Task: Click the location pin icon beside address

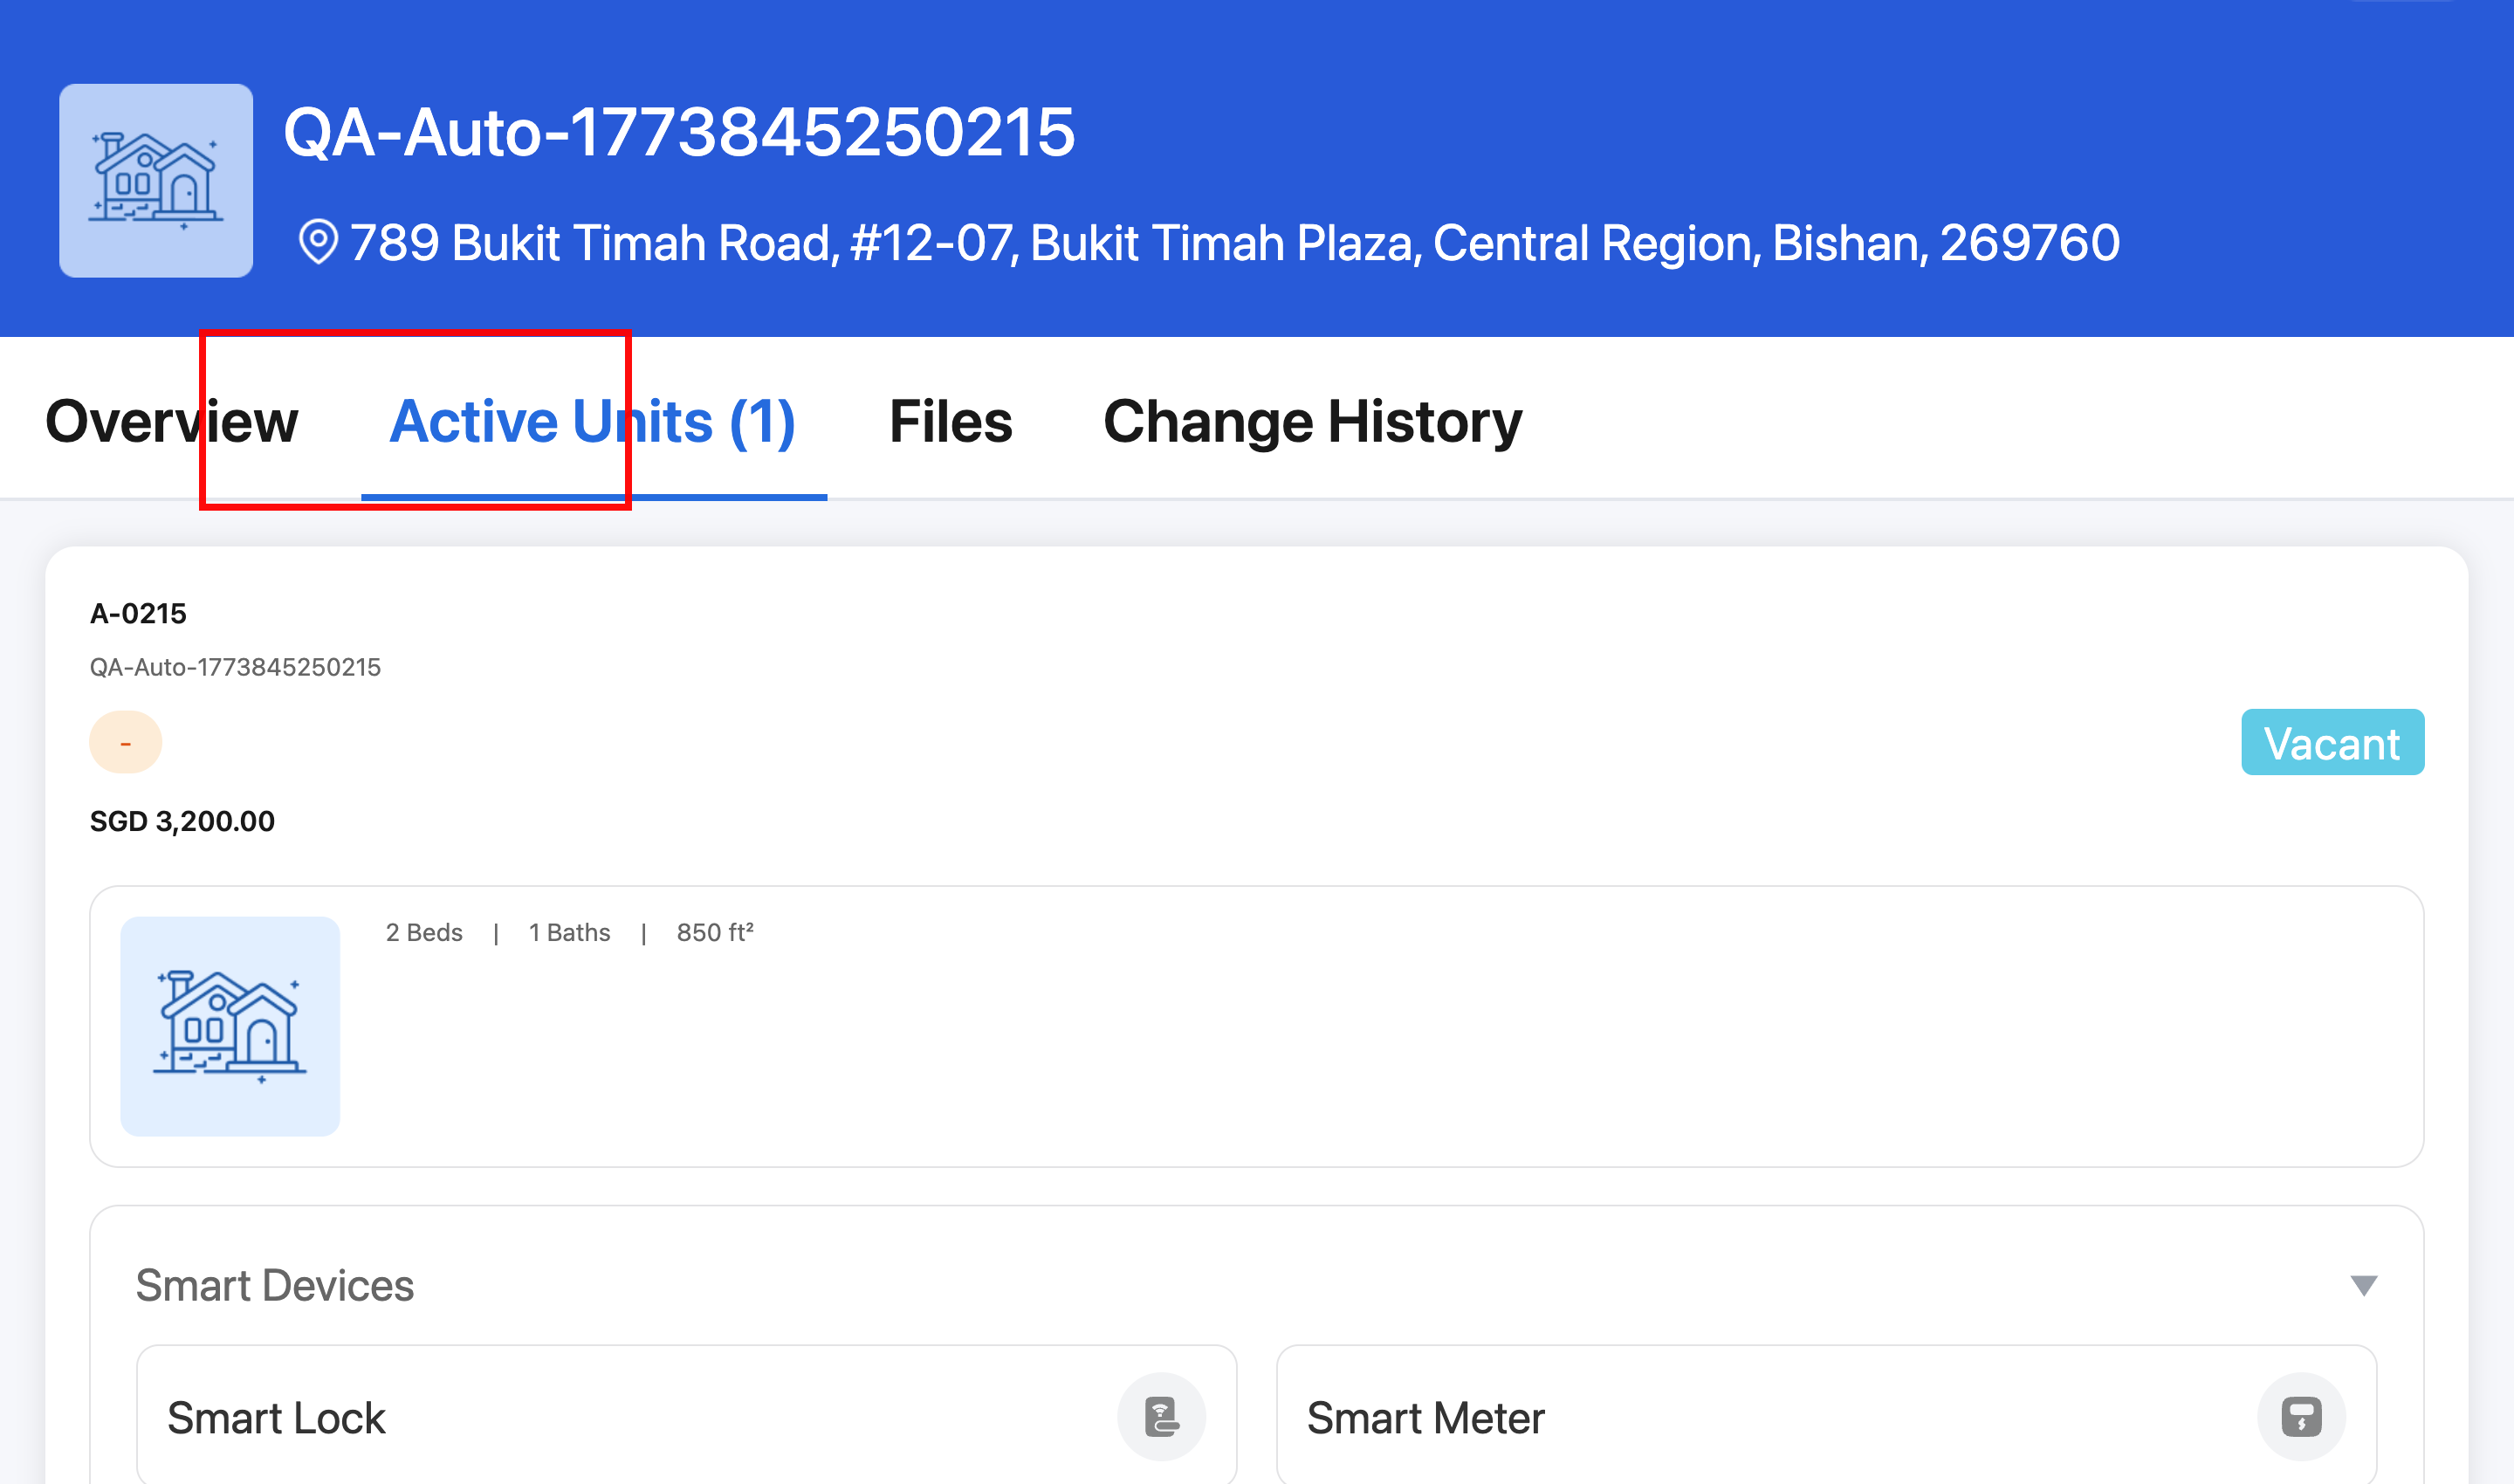Action: point(319,242)
